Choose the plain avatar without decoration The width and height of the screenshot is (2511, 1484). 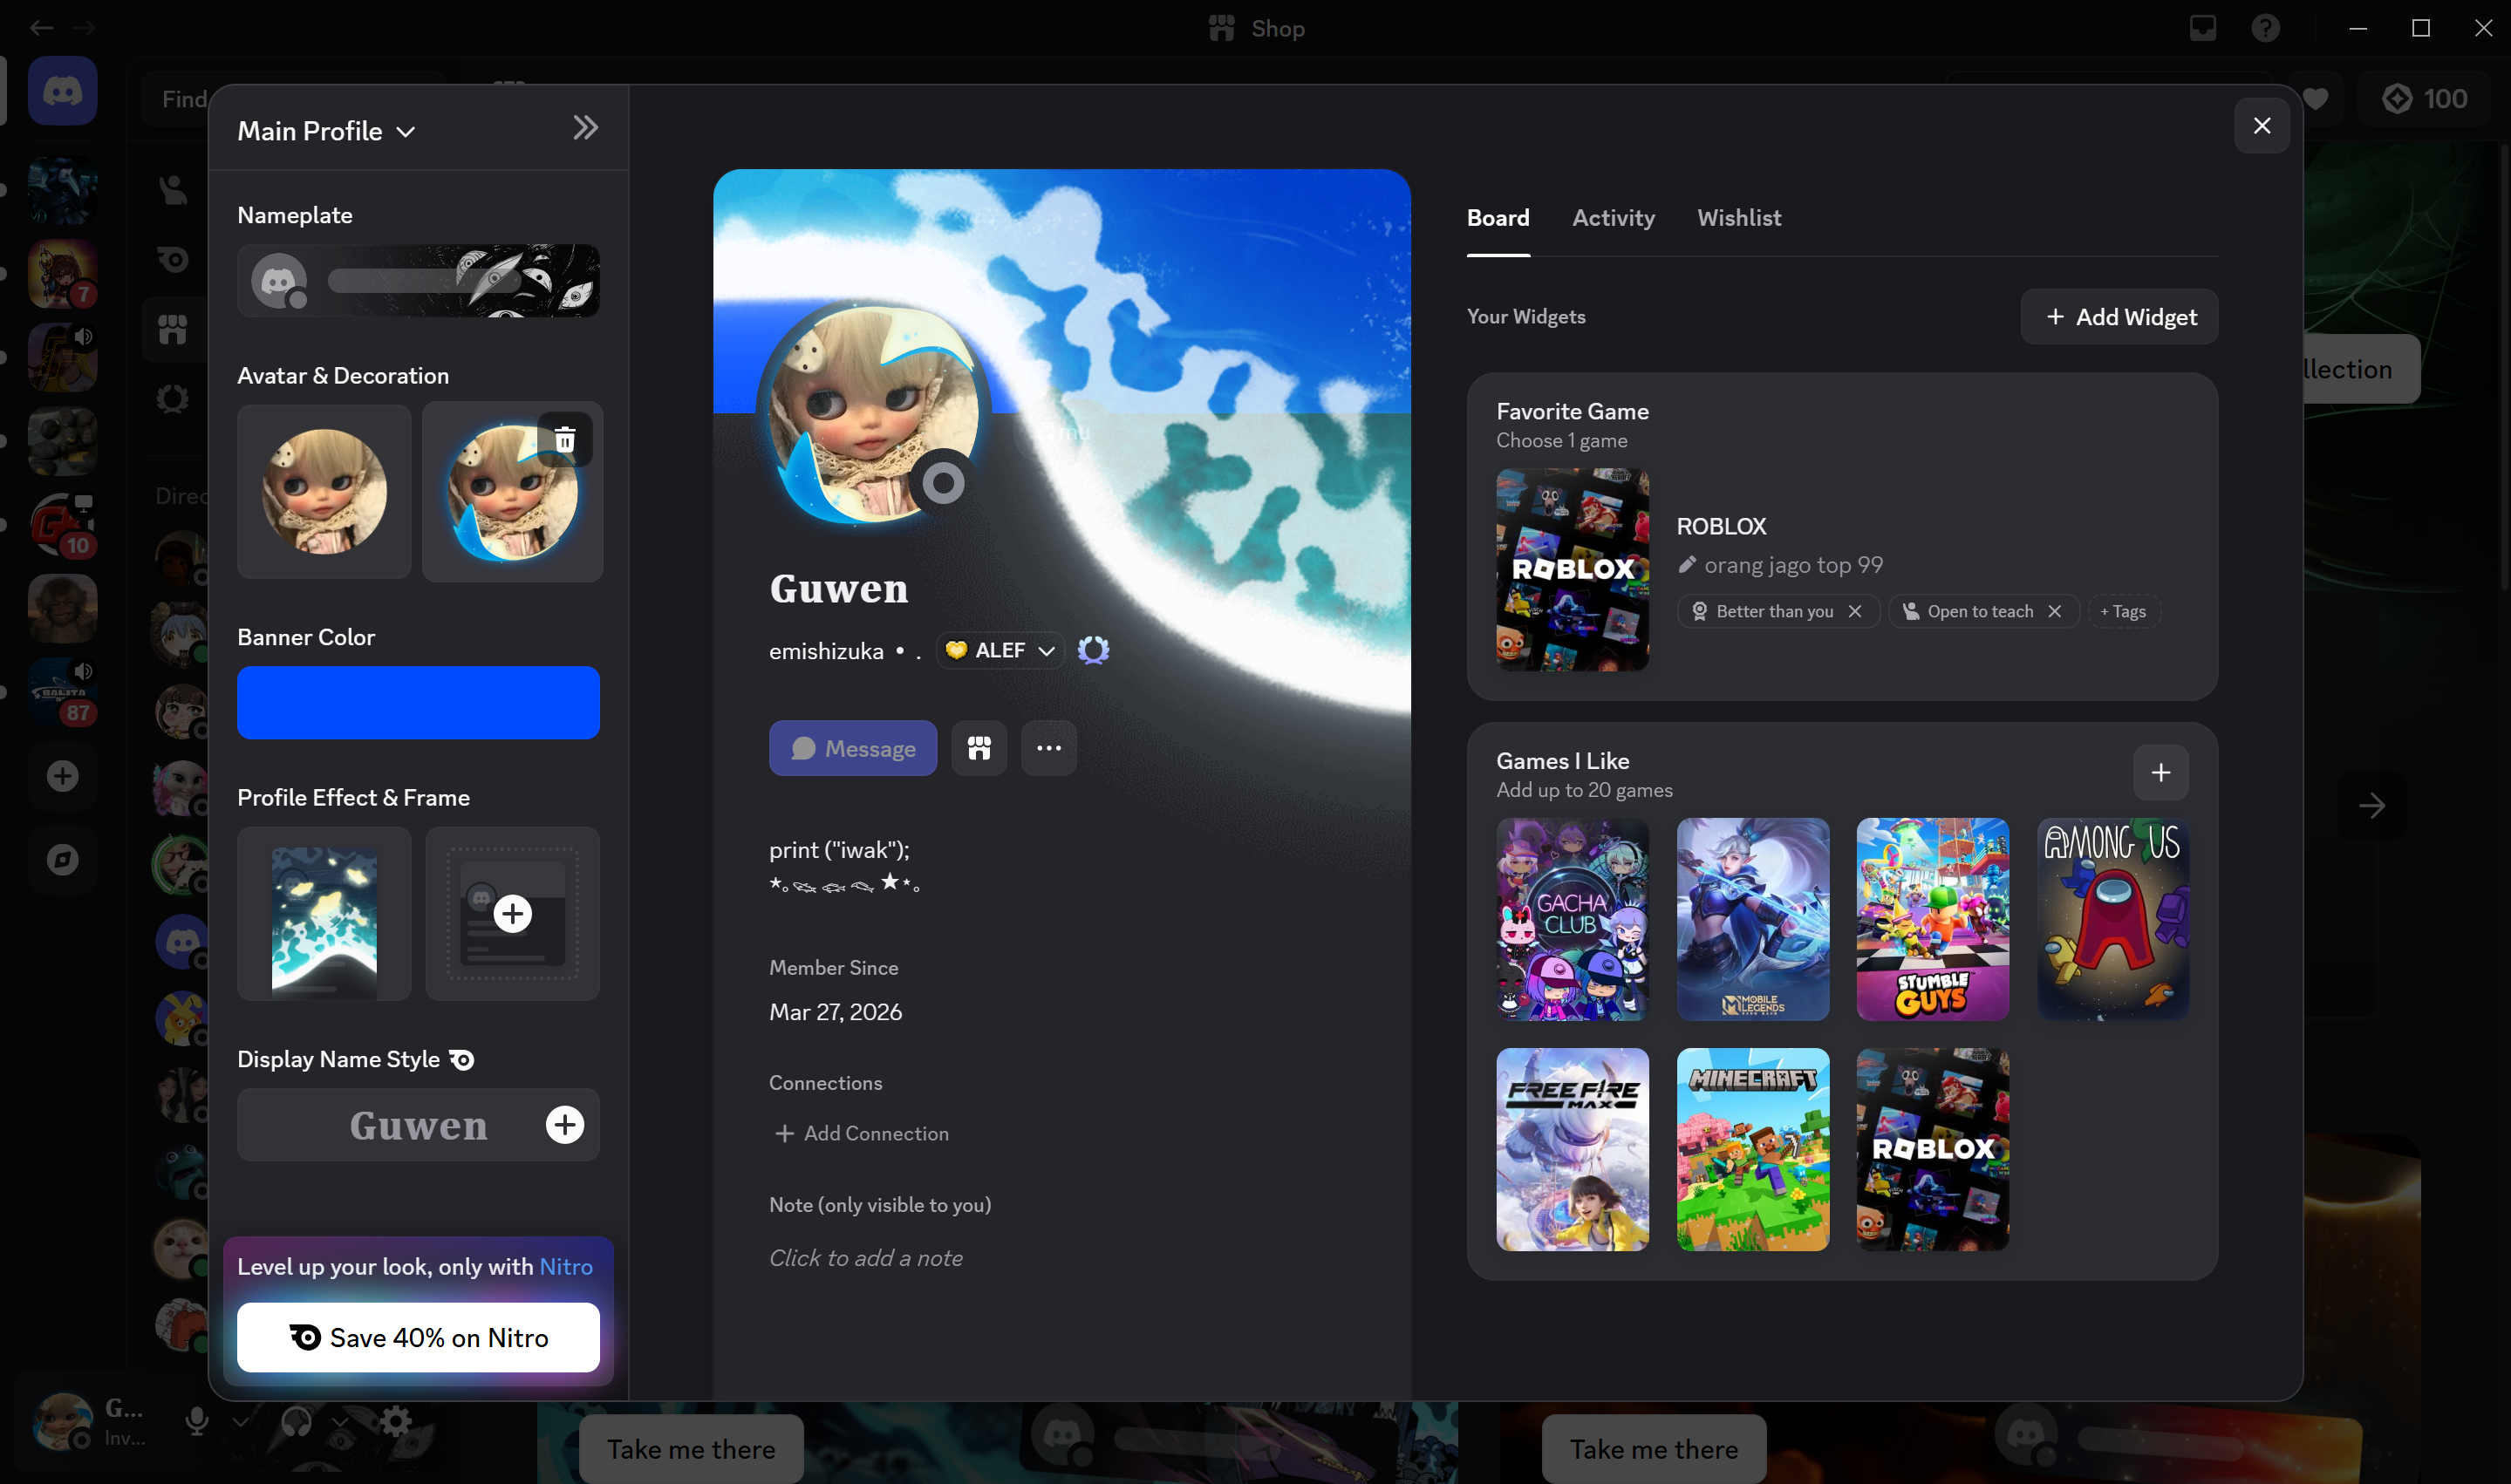click(324, 492)
